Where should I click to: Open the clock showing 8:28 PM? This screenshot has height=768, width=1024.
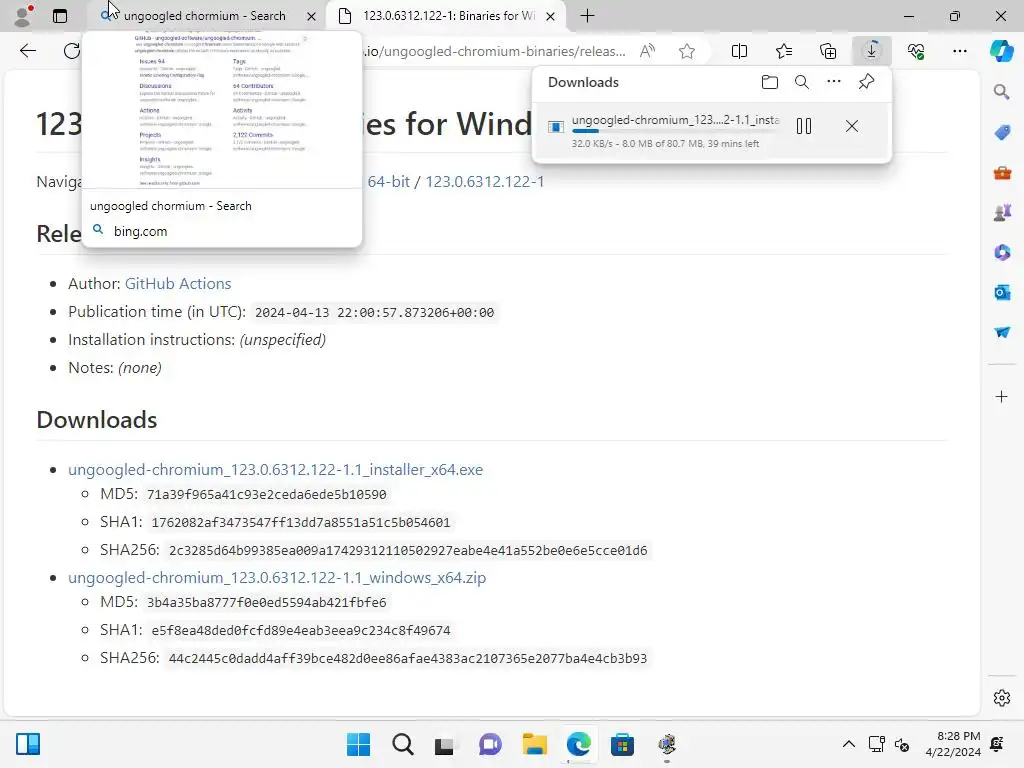(953, 744)
